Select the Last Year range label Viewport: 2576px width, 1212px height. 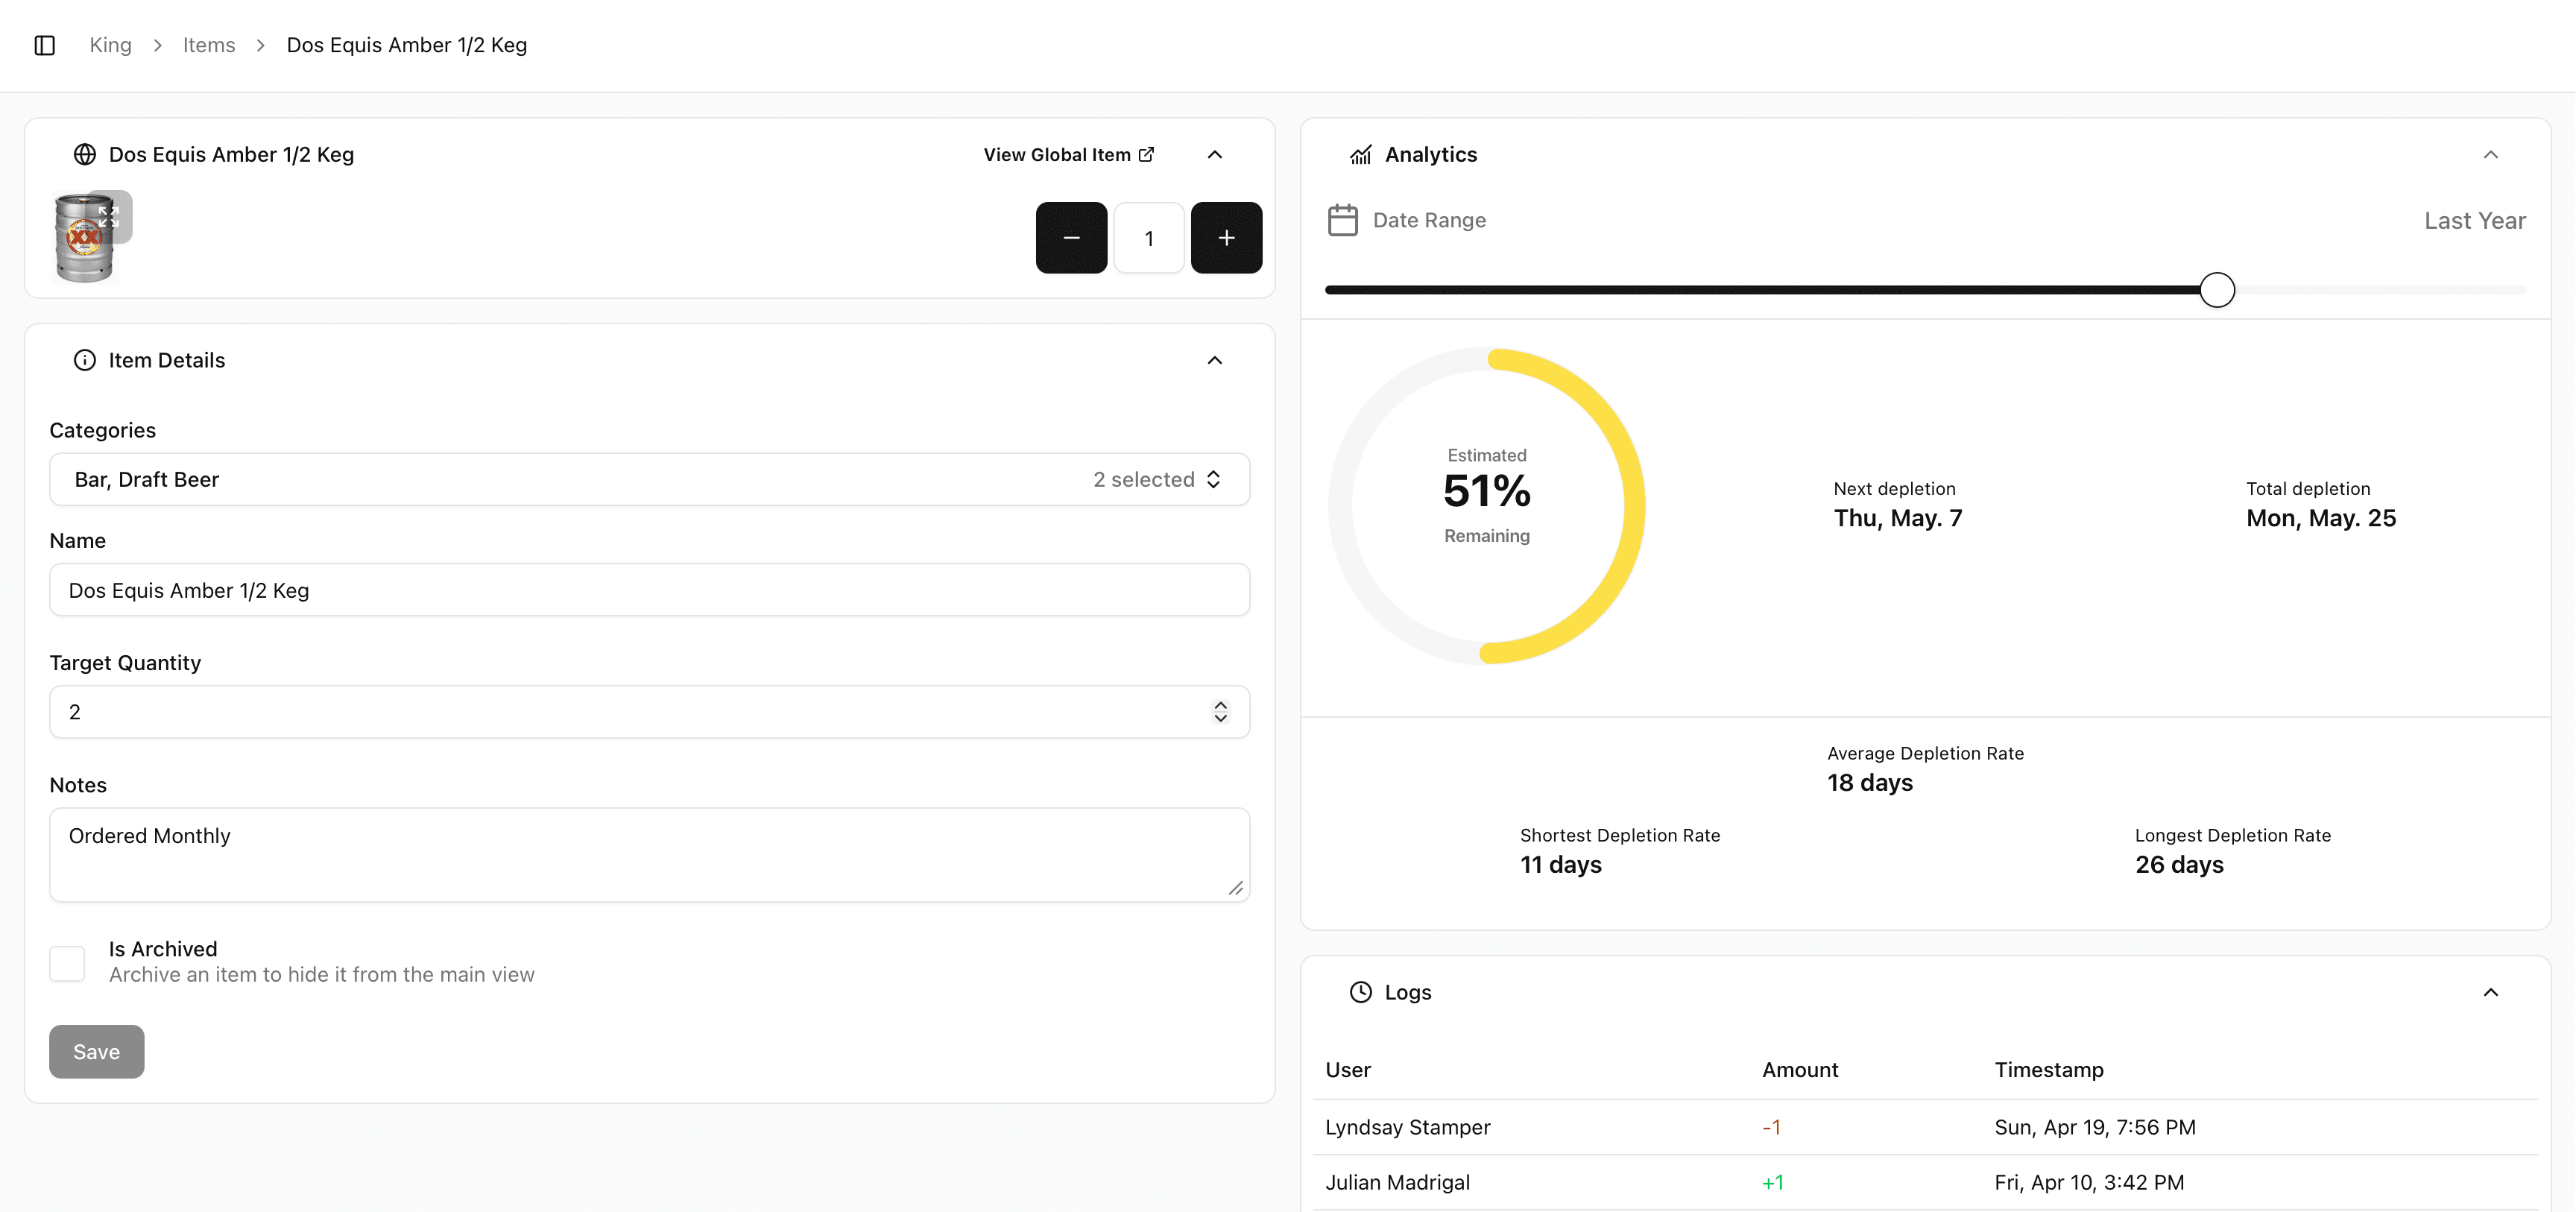click(x=2475, y=220)
